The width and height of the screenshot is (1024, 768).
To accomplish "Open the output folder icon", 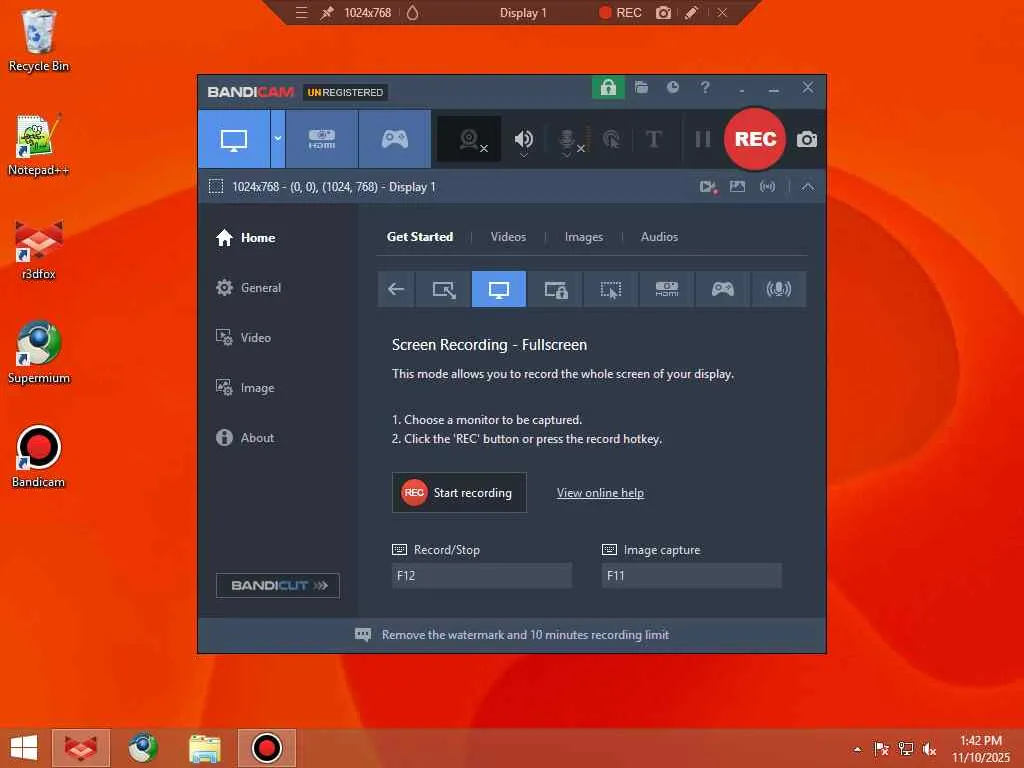I will (641, 88).
